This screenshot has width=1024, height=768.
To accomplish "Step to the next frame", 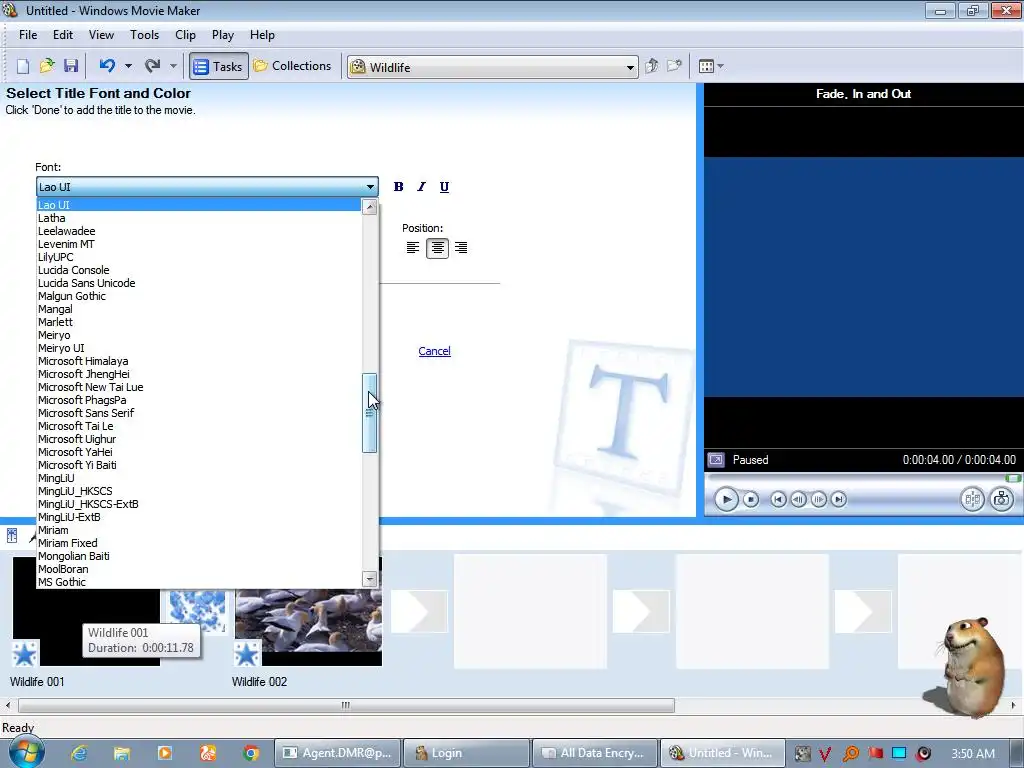I will pyautogui.click(x=818, y=500).
